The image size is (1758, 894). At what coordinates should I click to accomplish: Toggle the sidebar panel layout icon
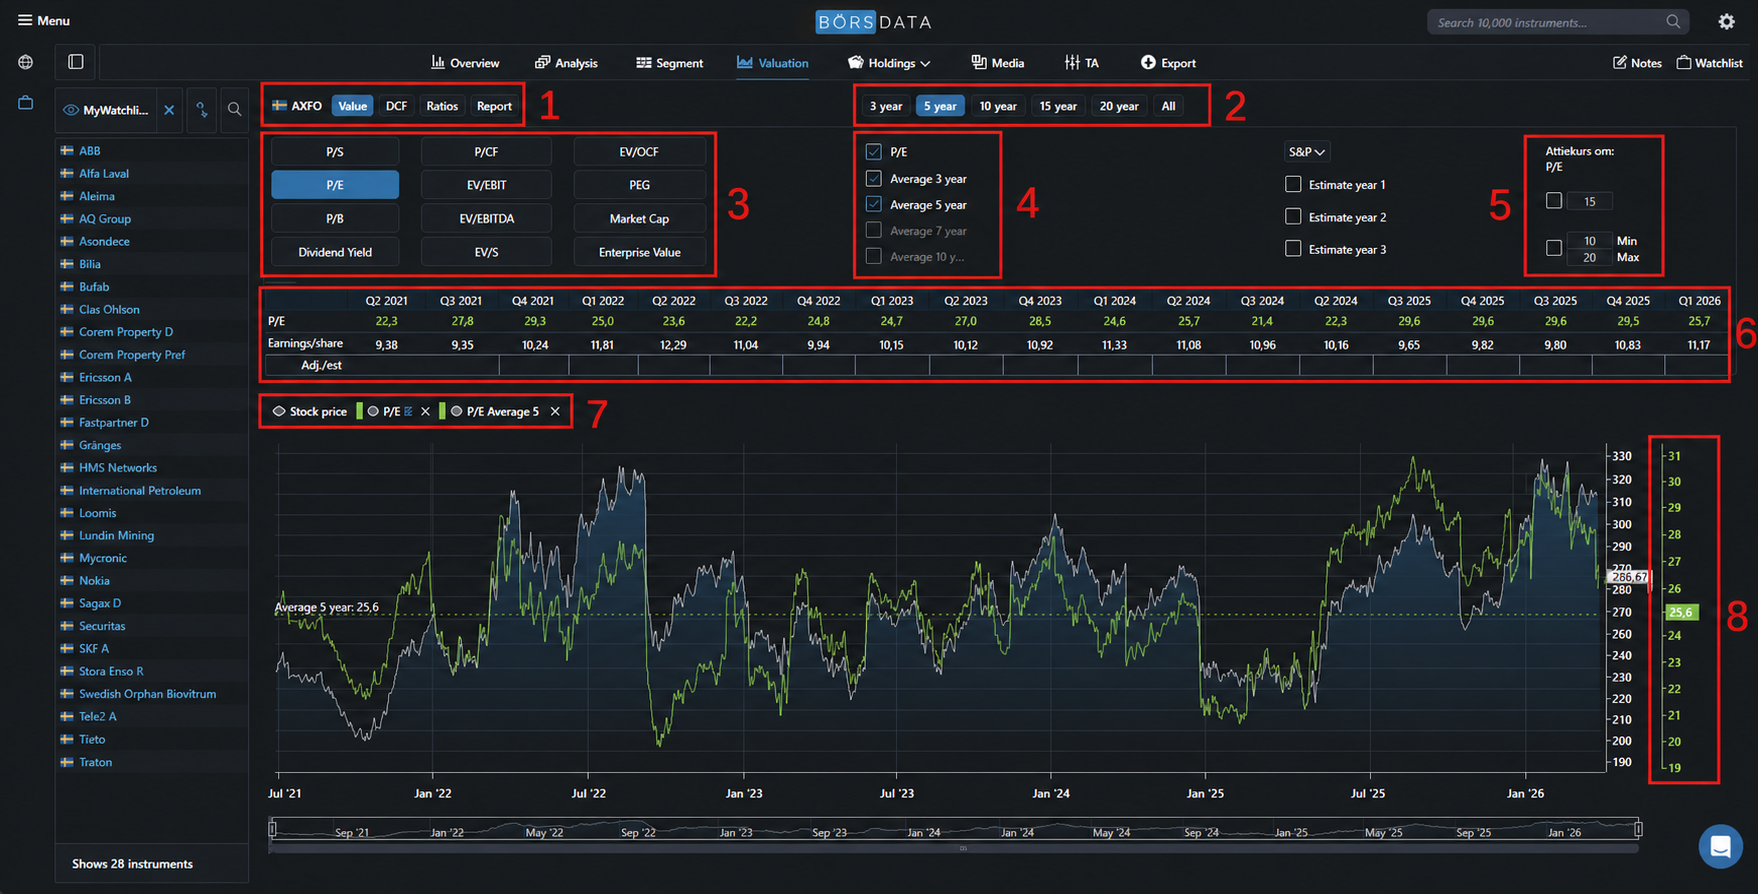tap(76, 62)
